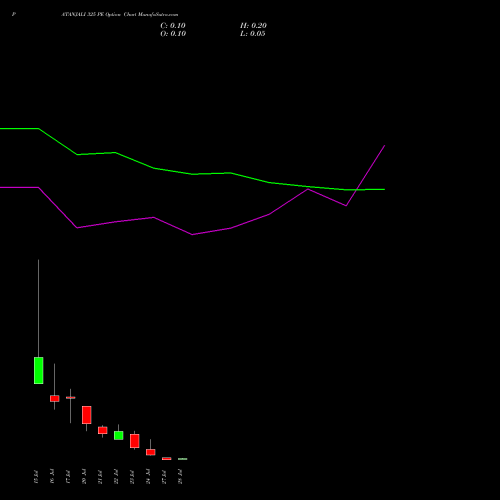Viewport: 500px width, 500px height.
Task: Select the red candlestick for 20 Jul
Action: point(87,415)
